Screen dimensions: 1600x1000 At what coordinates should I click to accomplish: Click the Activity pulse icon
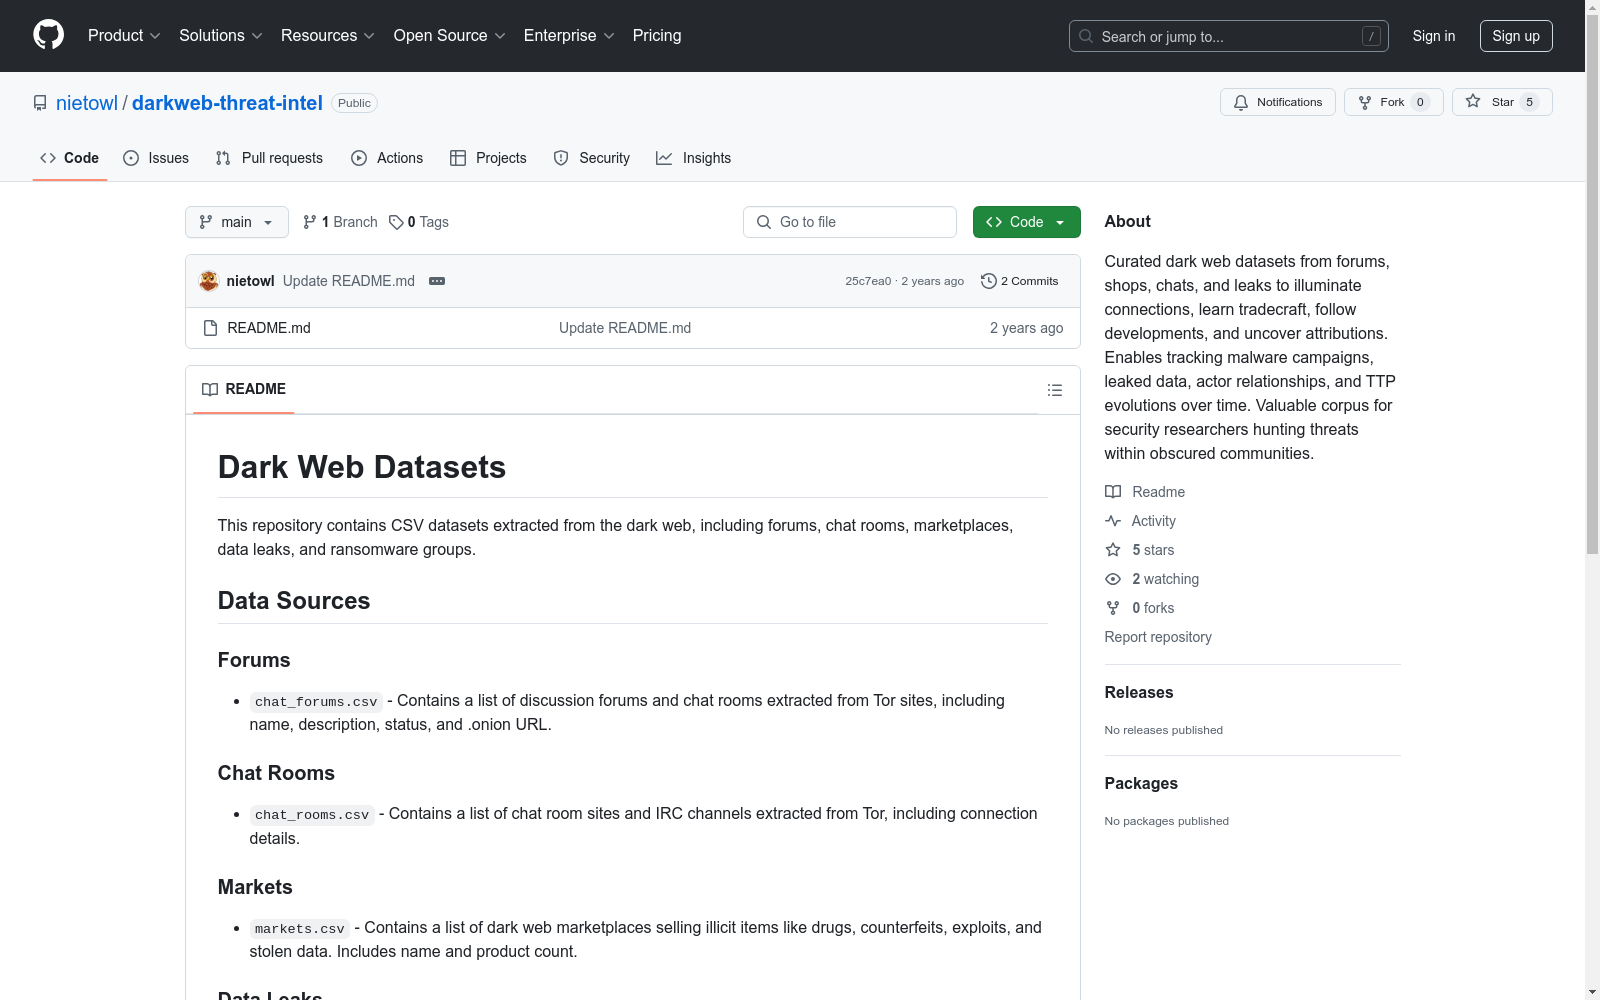1113,521
